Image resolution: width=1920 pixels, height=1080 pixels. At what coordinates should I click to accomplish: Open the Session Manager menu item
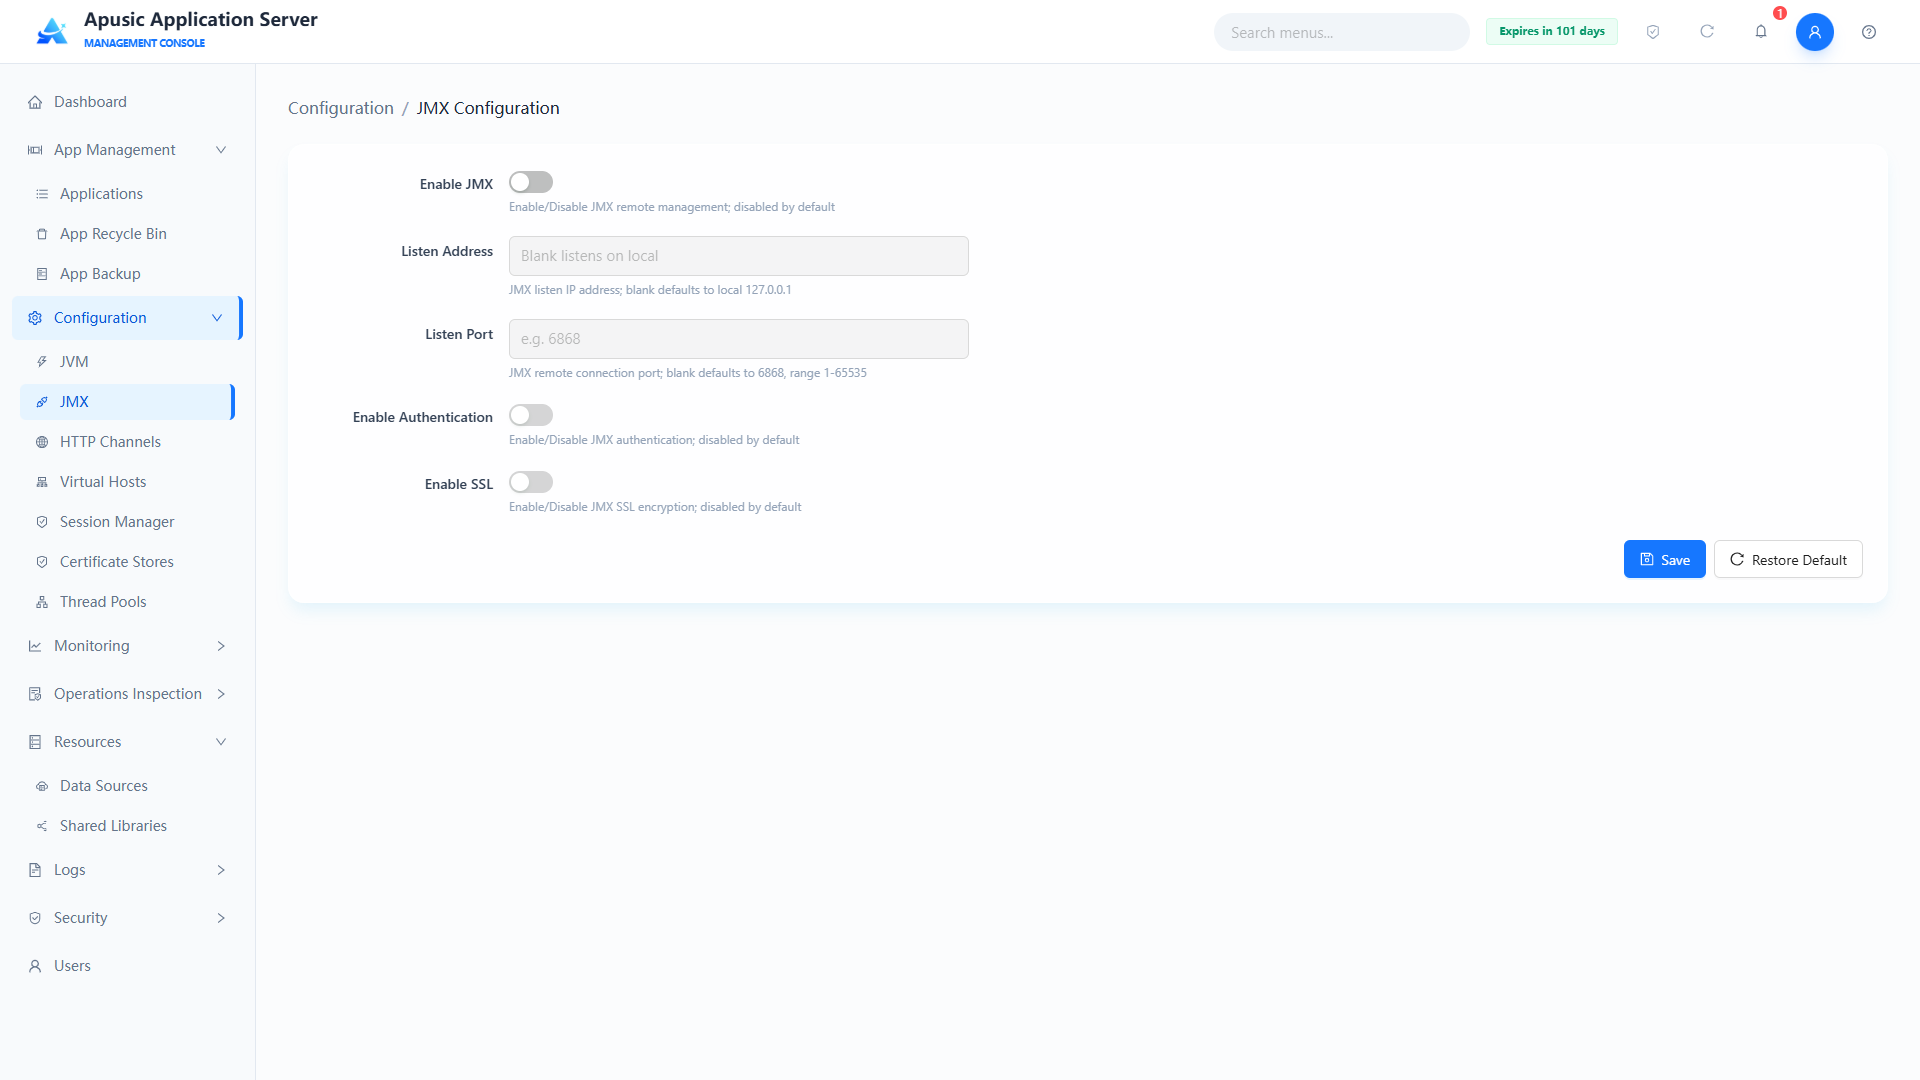pos(128,522)
